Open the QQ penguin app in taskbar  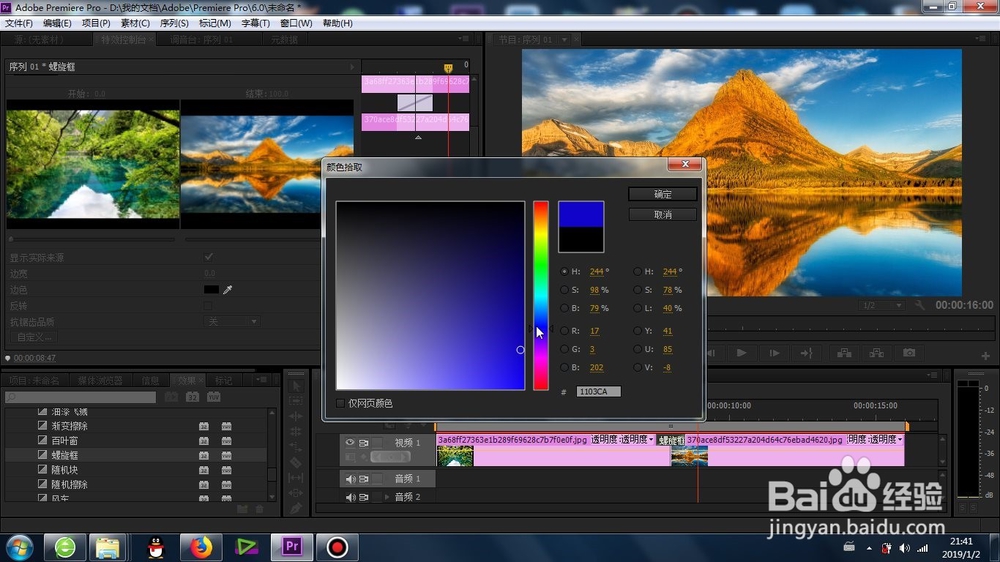(x=156, y=547)
